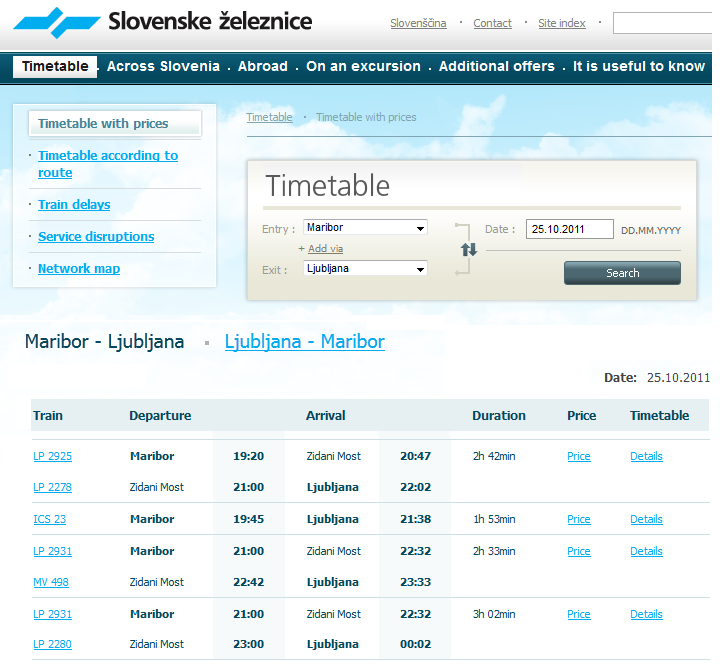The width and height of the screenshot is (720, 670).
Task: View Price for ICS 23 train
Action: click(578, 520)
